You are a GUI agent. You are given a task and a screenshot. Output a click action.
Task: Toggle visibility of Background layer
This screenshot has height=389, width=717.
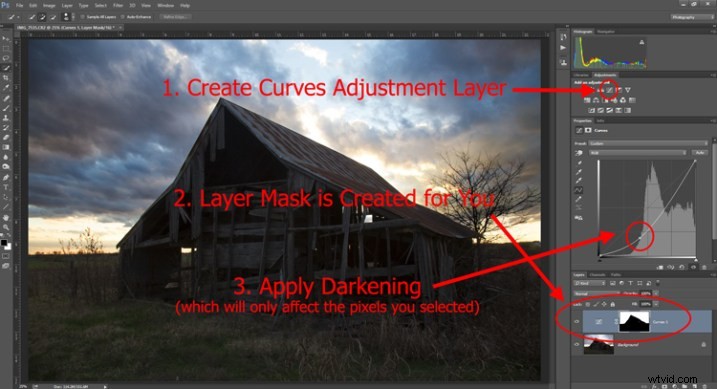click(x=577, y=345)
